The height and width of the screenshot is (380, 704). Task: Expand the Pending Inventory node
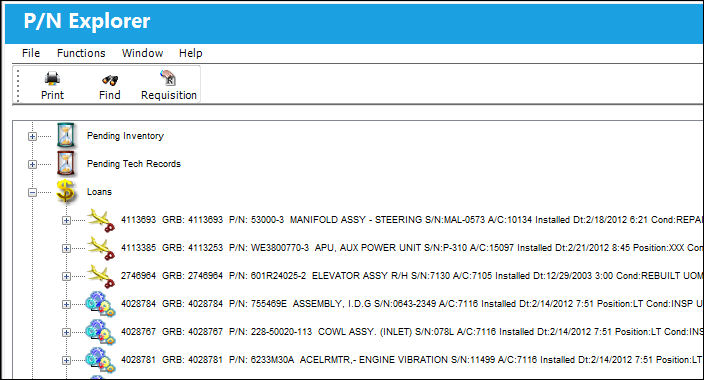[x=32, y=136]
